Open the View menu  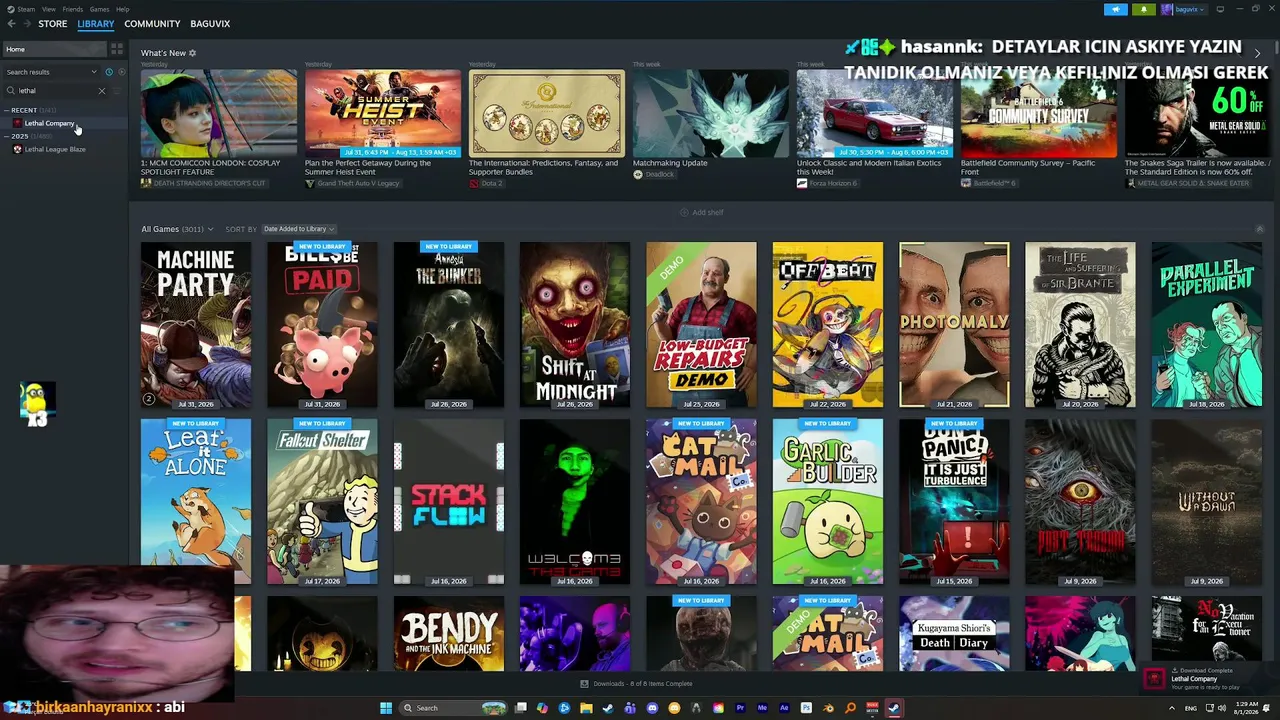(48, 9)
